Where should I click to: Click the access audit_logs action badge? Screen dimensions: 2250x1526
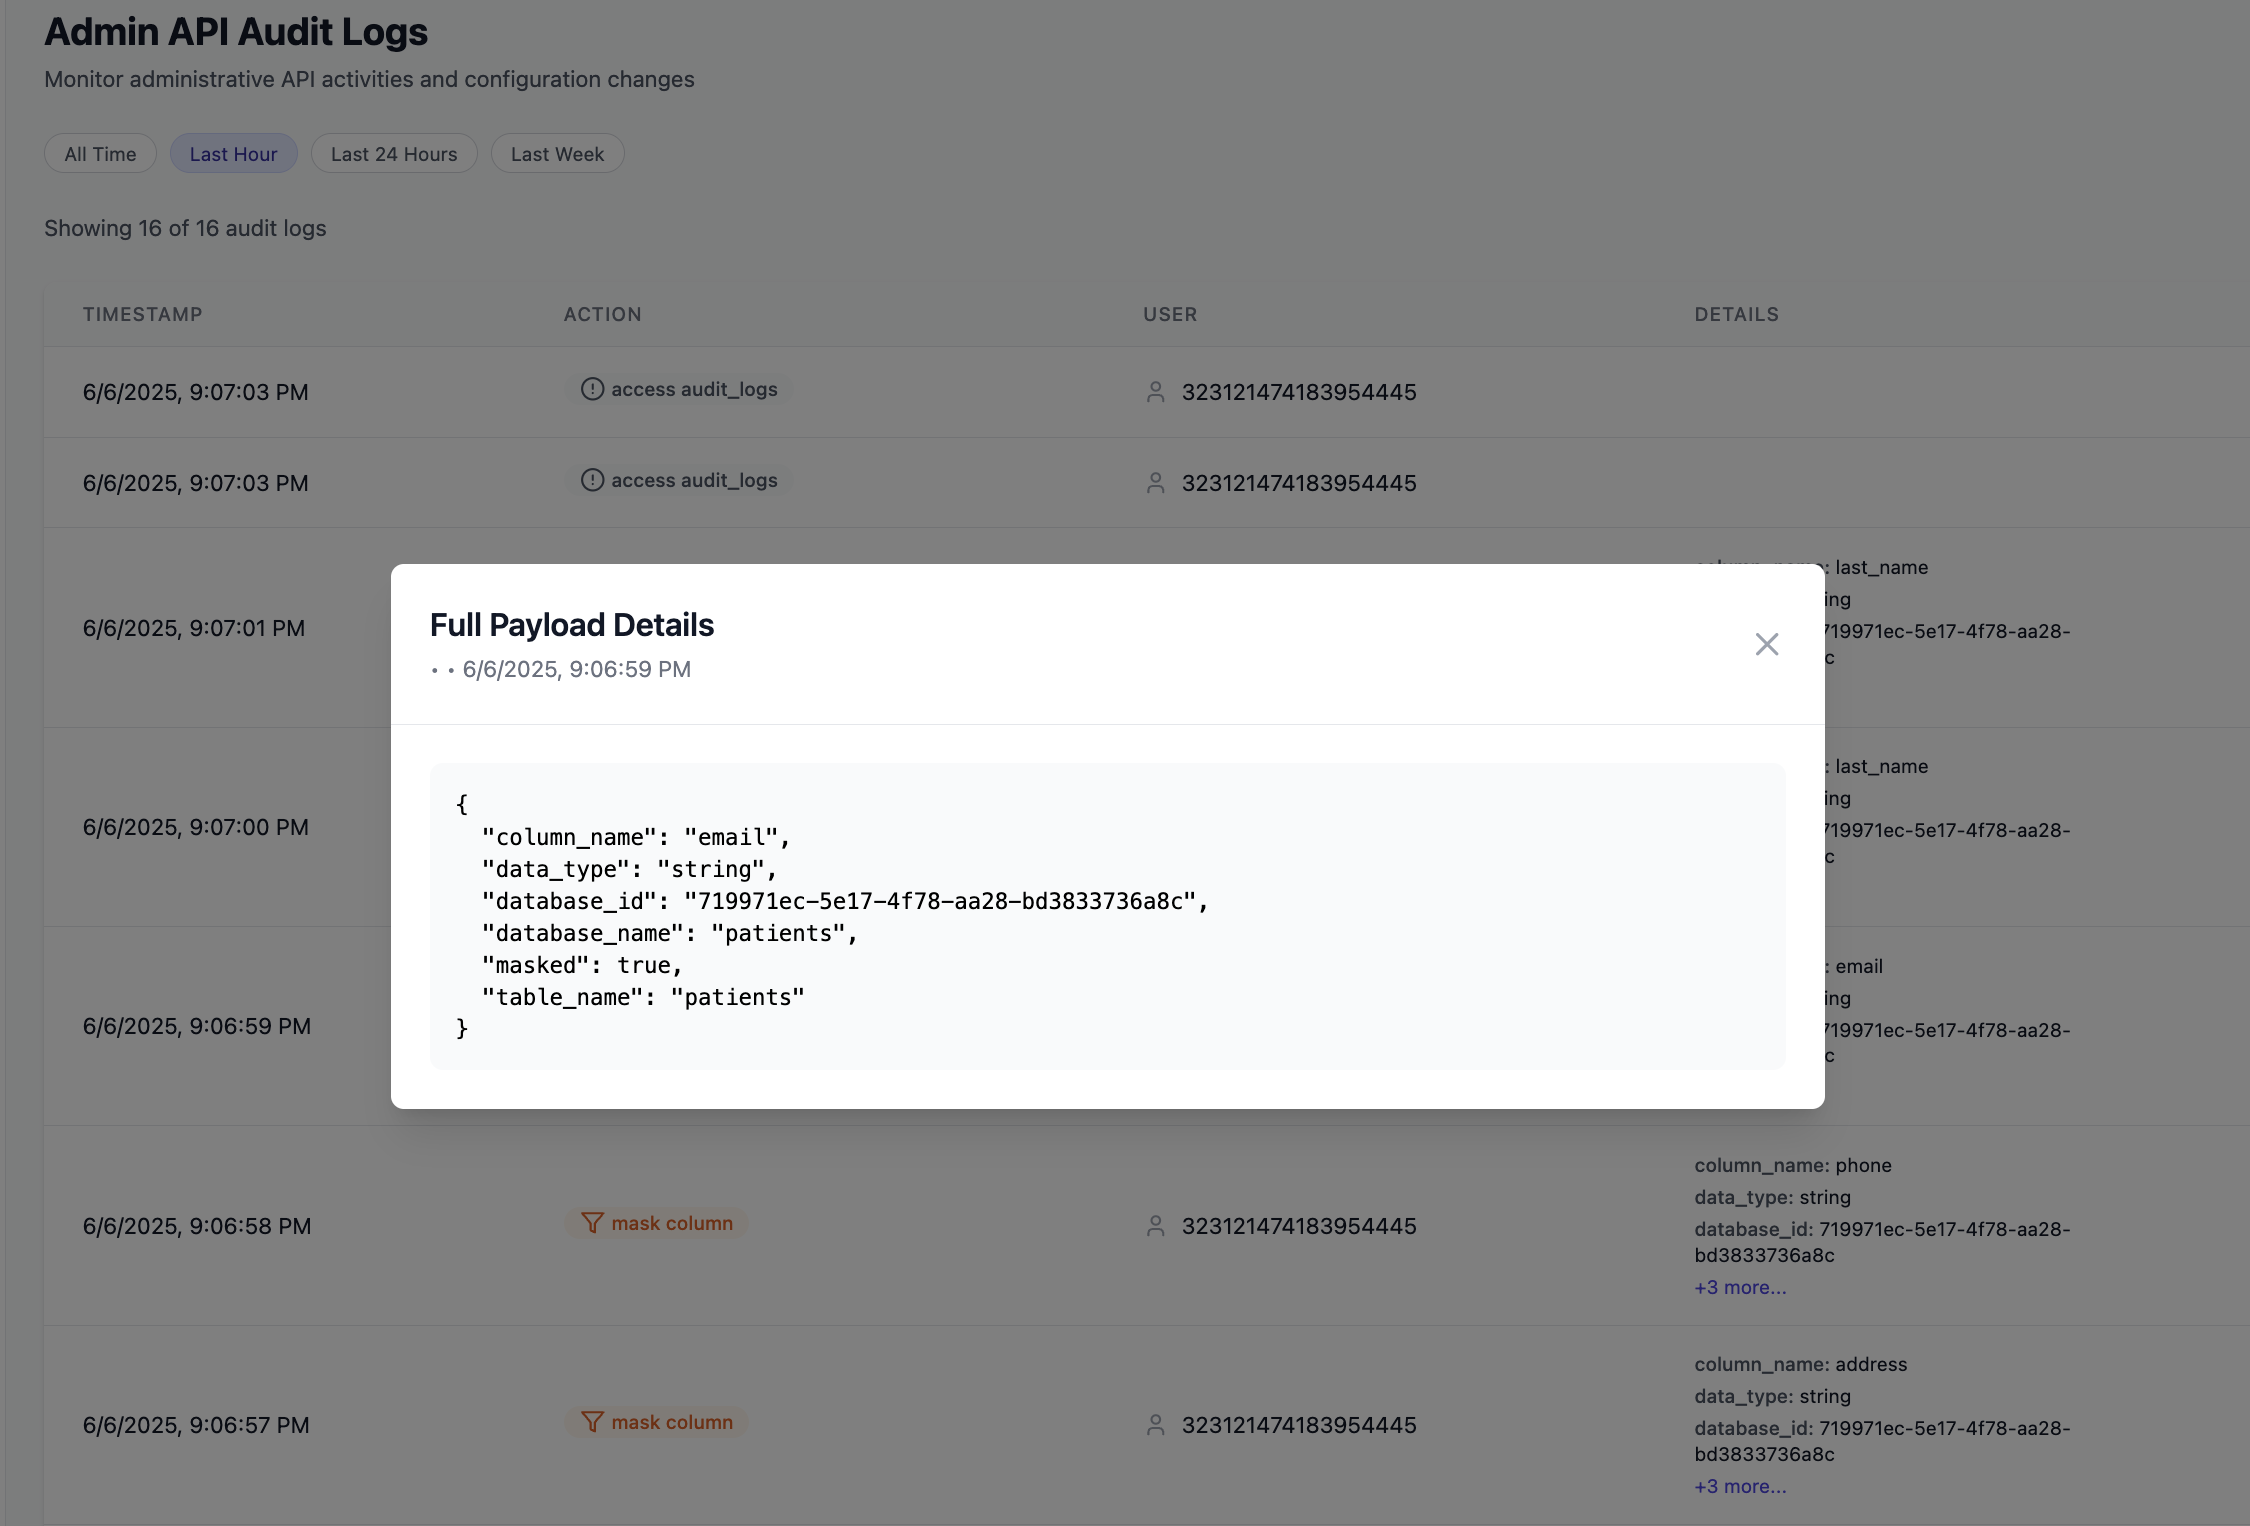click(678, 389)
